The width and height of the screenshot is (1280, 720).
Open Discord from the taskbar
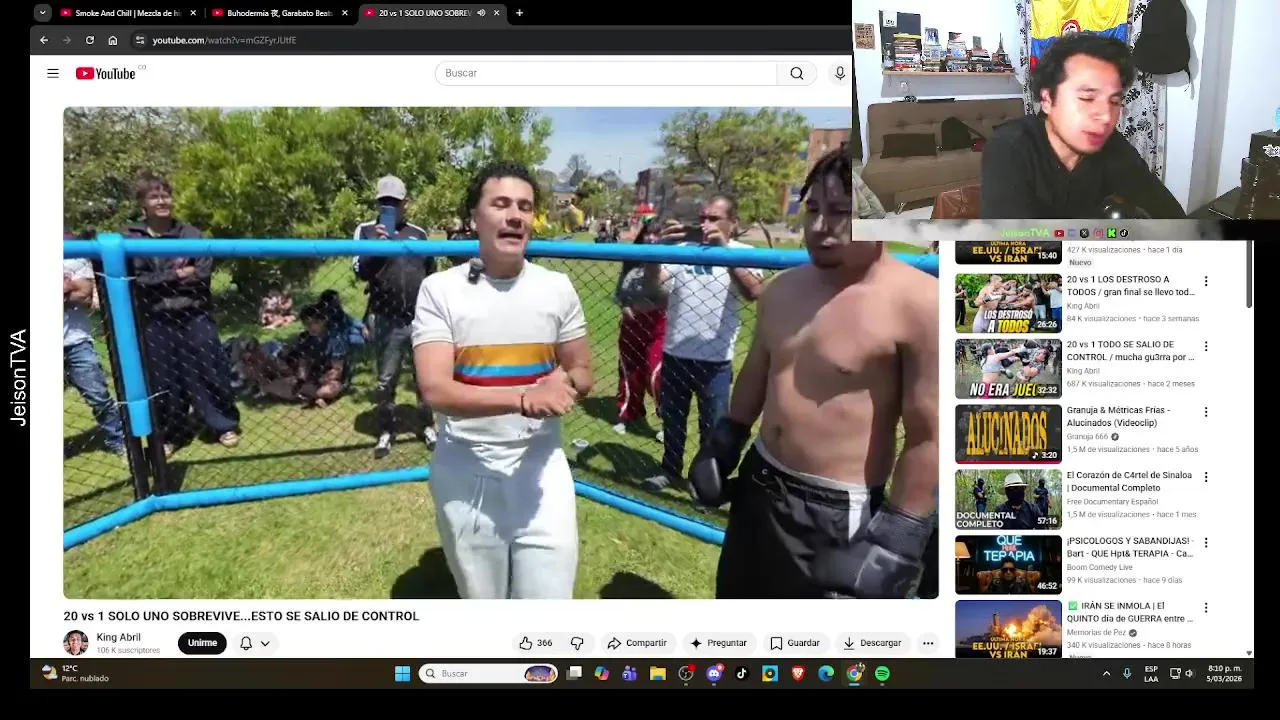tap(714, 674)
